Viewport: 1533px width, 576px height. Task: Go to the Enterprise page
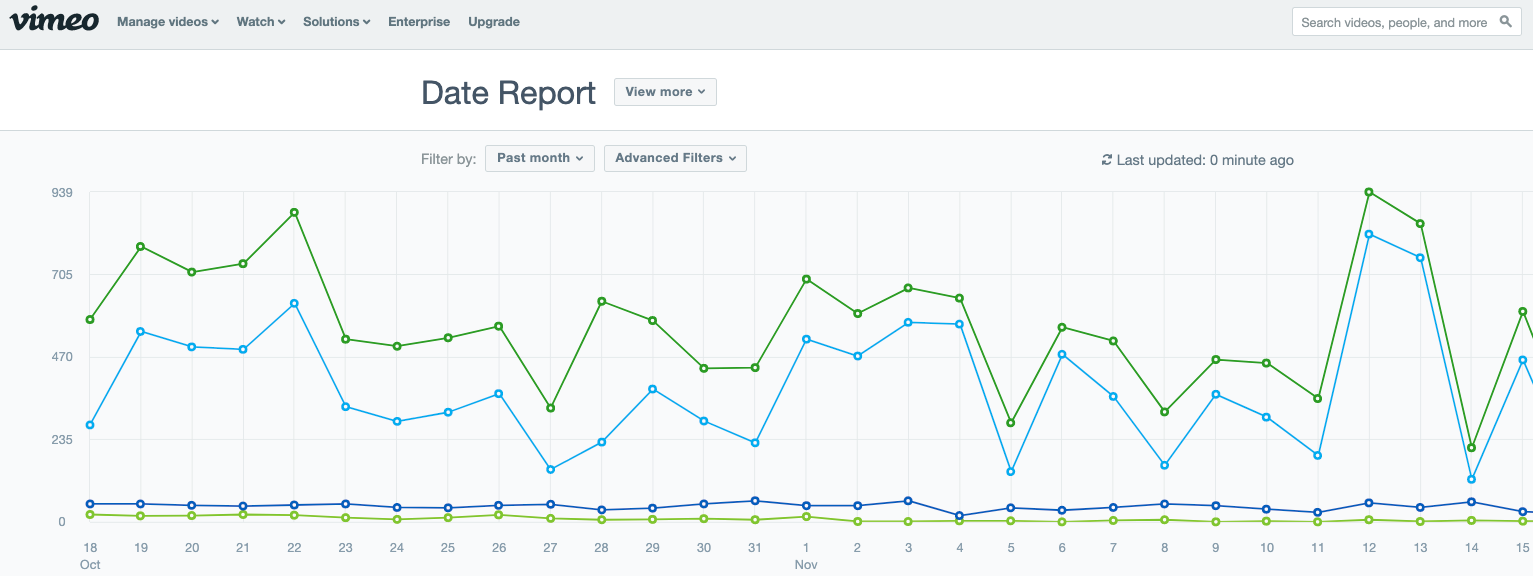pyautogui.click(x=419, y=22)
